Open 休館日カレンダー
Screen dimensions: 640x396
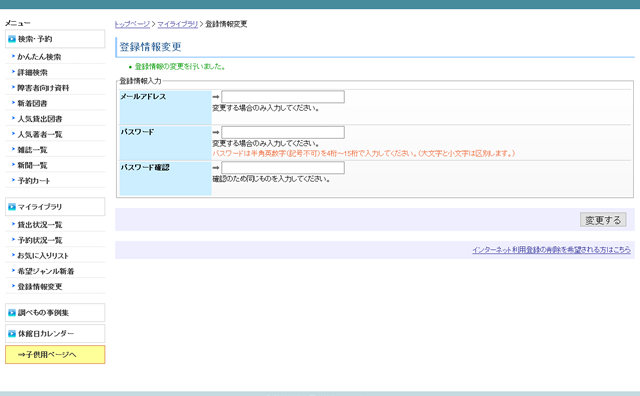tap(55, 334)
